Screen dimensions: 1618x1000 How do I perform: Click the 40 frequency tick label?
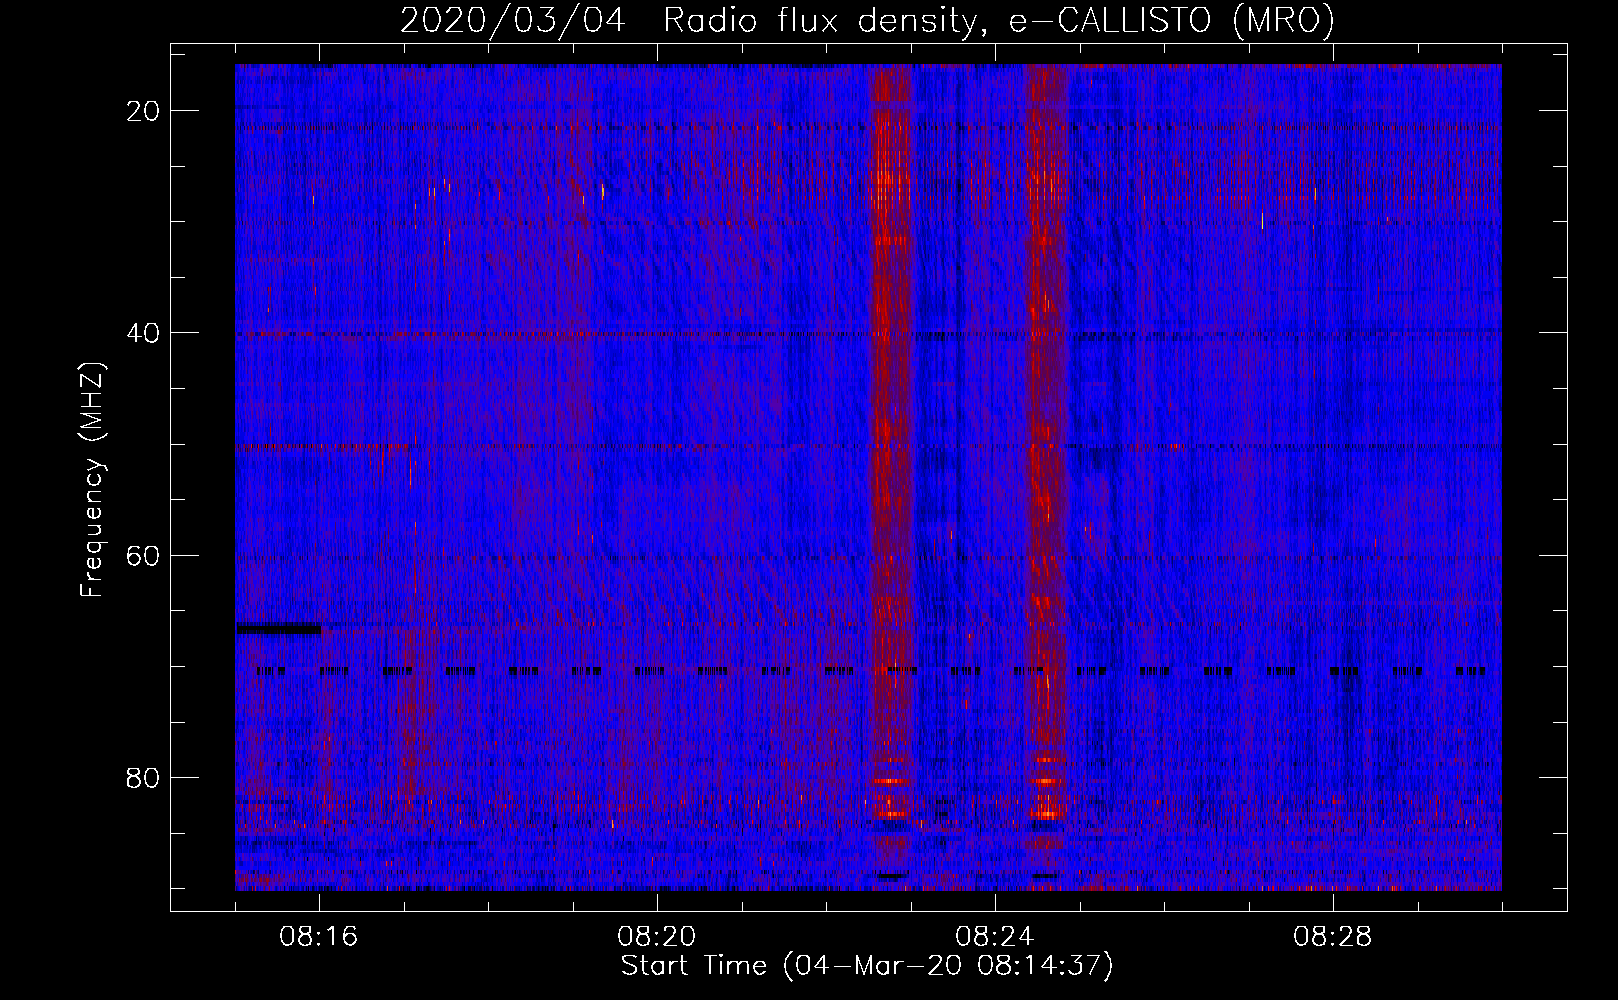tap(144, 333)
